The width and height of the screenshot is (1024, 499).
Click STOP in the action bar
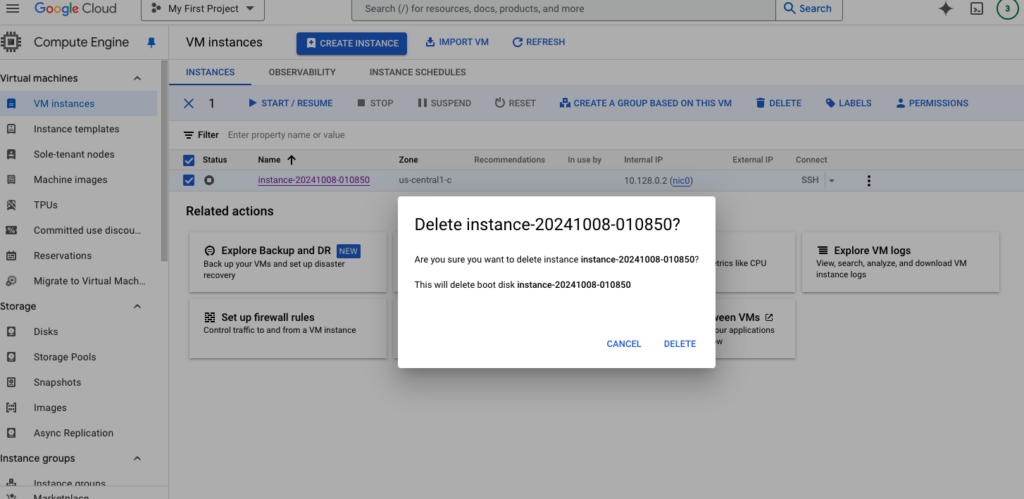[x=375, y=103]
